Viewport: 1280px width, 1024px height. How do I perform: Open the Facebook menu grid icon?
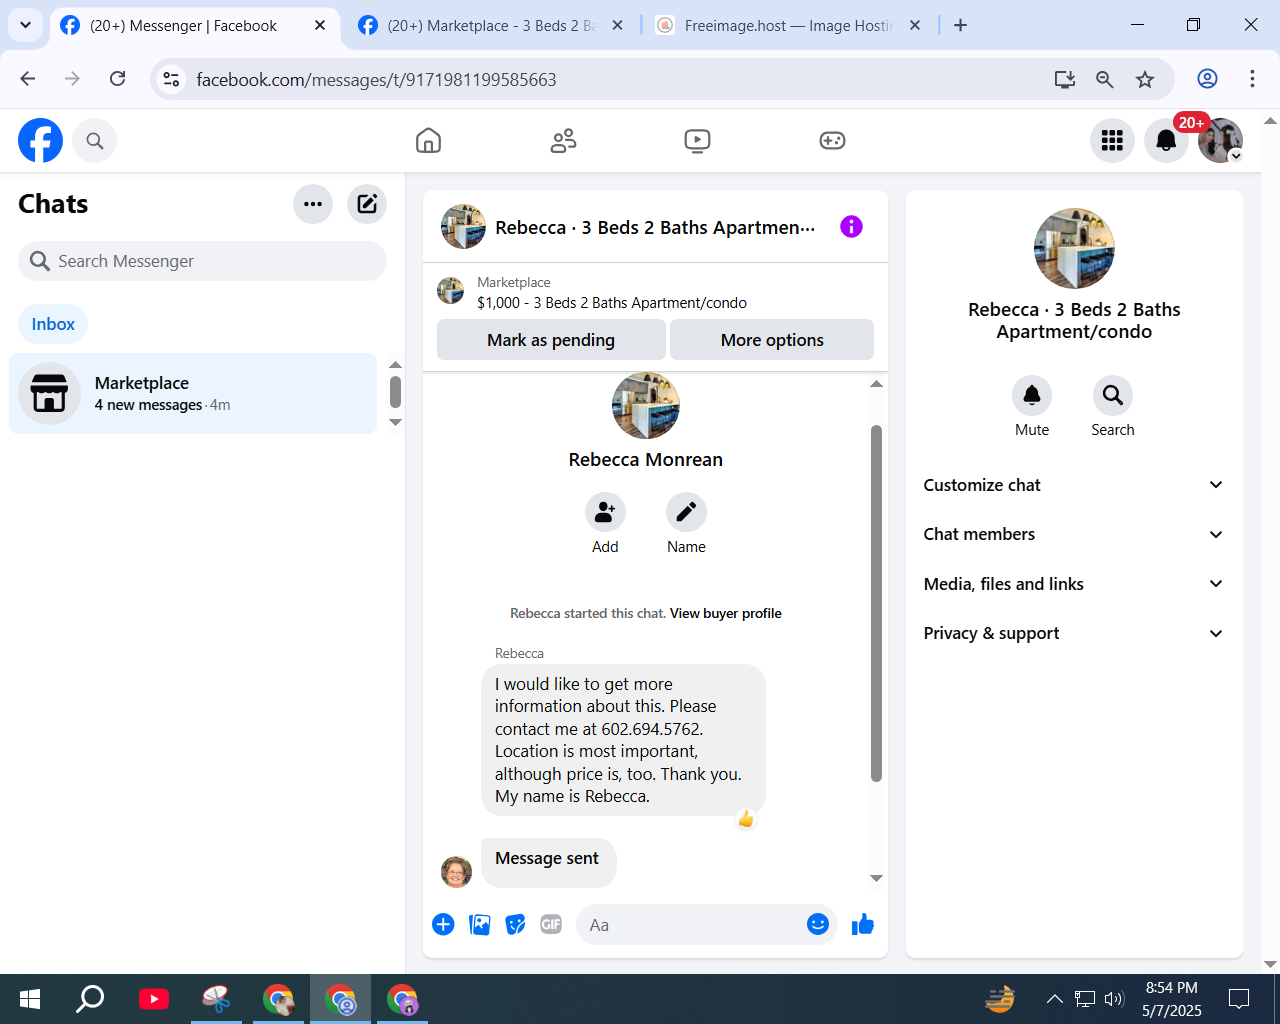[x=1112, y=141]
